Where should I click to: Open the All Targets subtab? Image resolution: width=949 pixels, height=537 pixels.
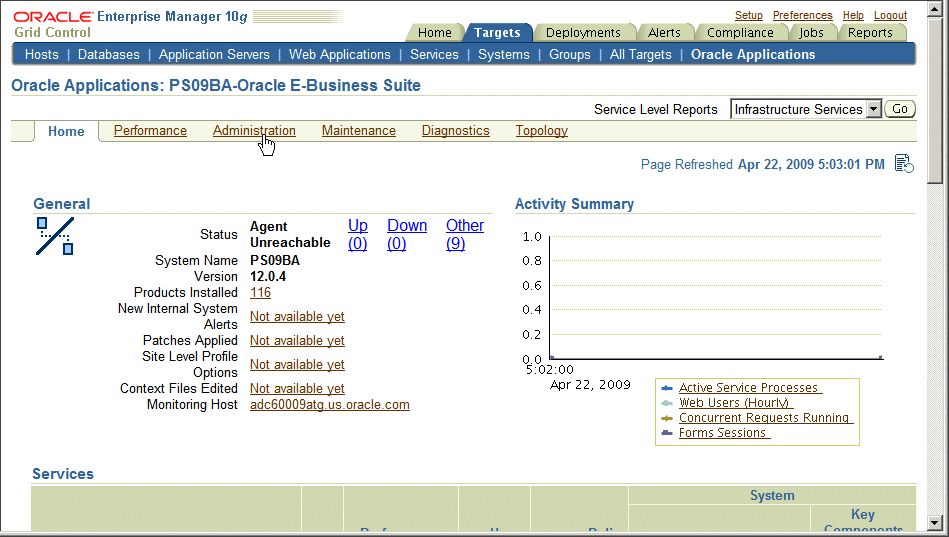tap(640, 54)
